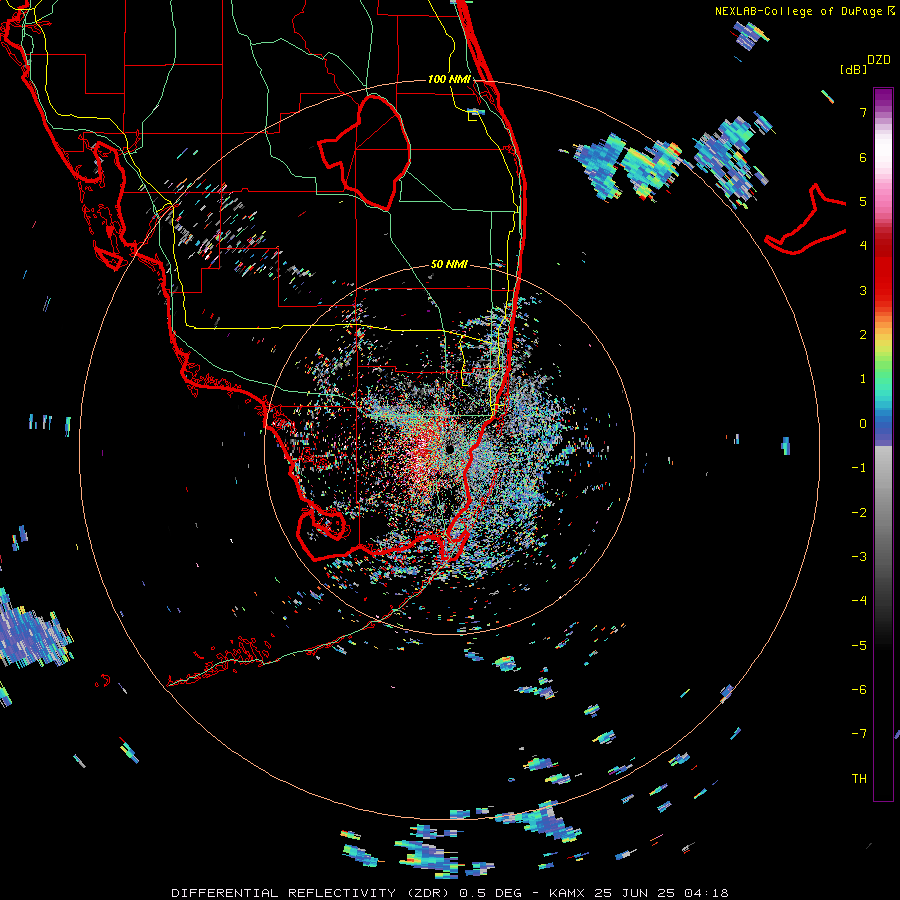The height and width of the screenshot is (900, 900).
Task: Click the KAMX station identifier in the caption
Action: pyautogui.click(x=567, y=893)
